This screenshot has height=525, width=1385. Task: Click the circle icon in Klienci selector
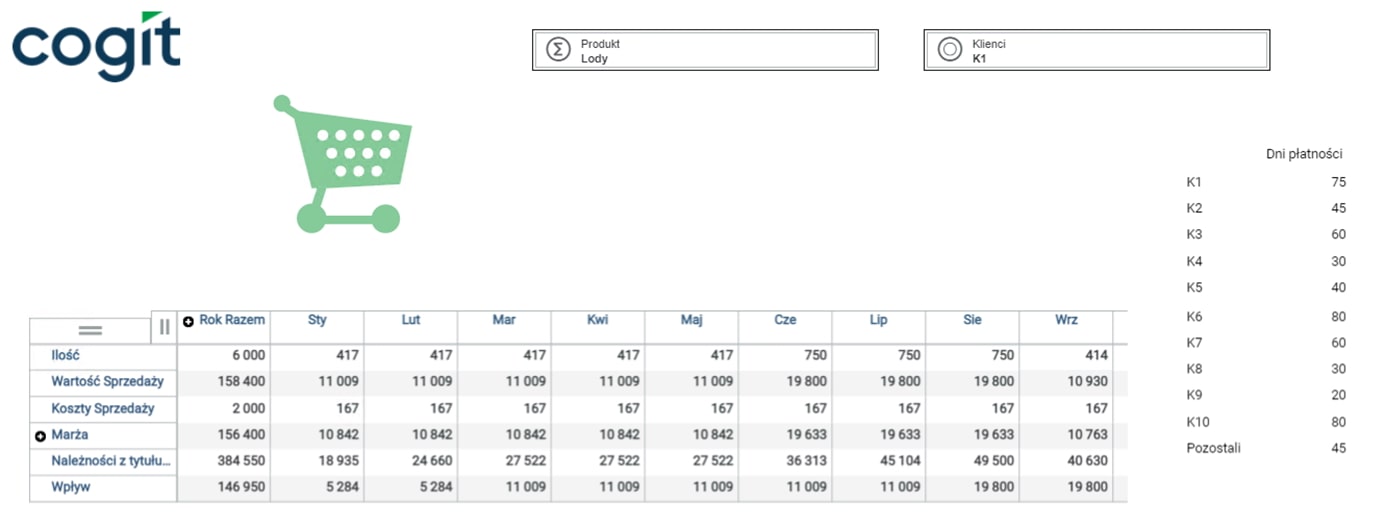pyautogui.click(x=949, y=50)
